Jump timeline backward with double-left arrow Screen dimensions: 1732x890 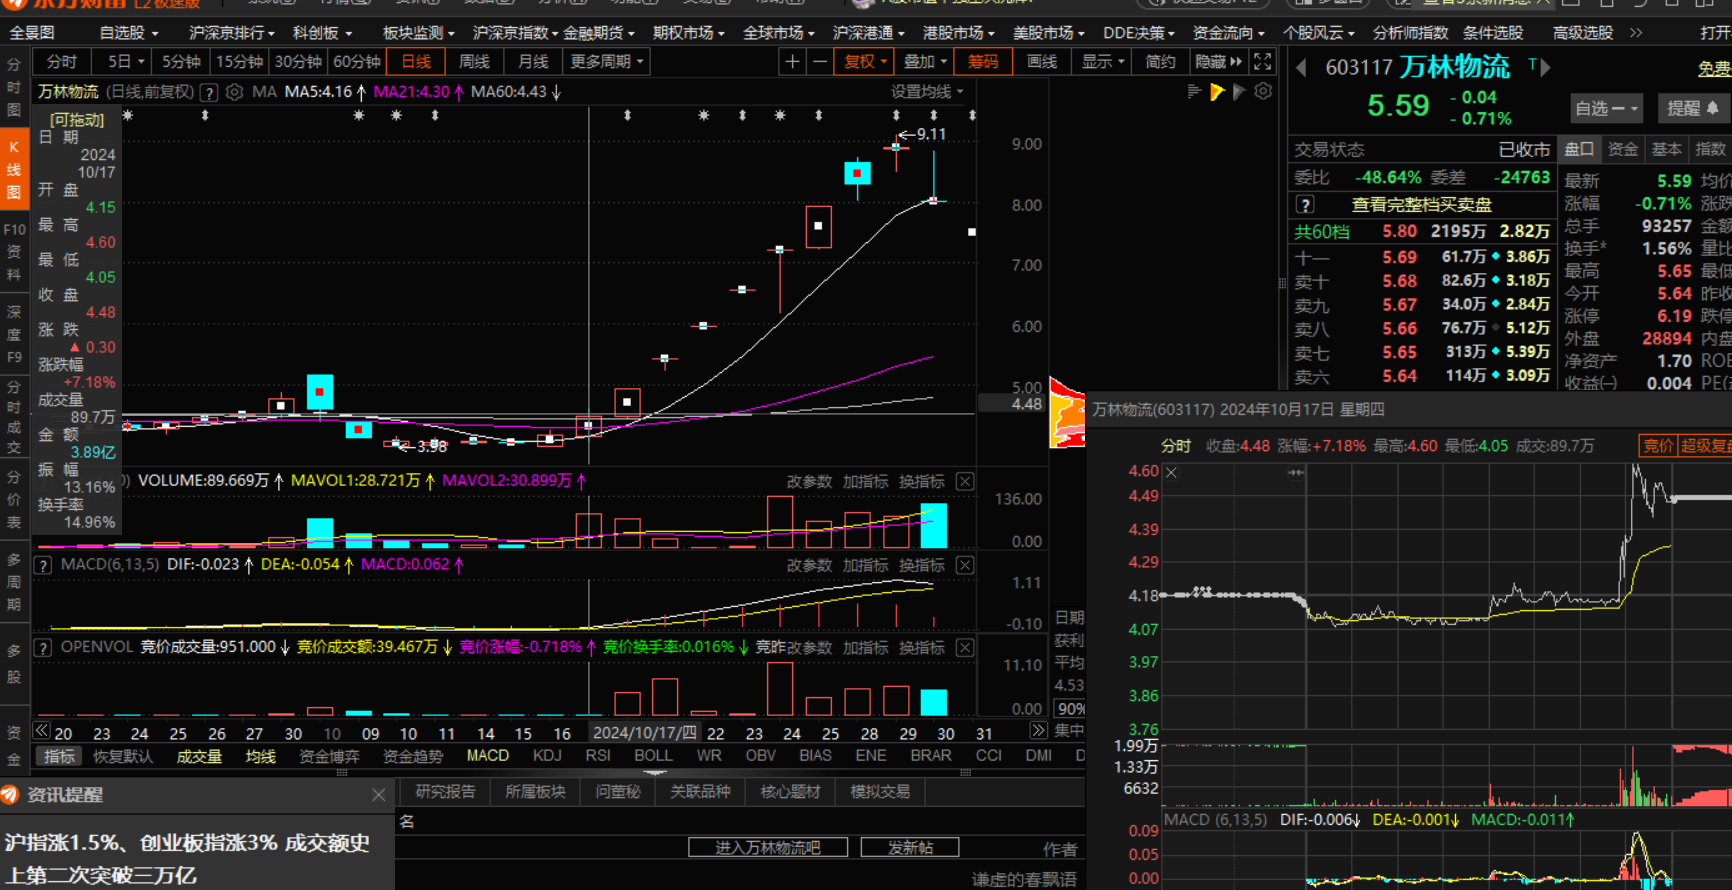point(41,731)
